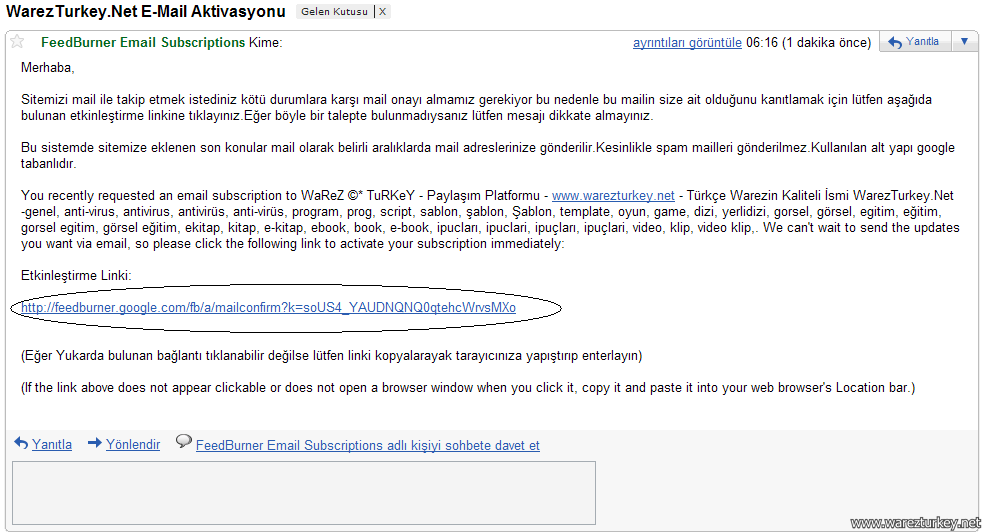984x532 pixels.
Task: Expand the dropdown arrow next to Yanıtla
Action: click(x=965, y=42)
